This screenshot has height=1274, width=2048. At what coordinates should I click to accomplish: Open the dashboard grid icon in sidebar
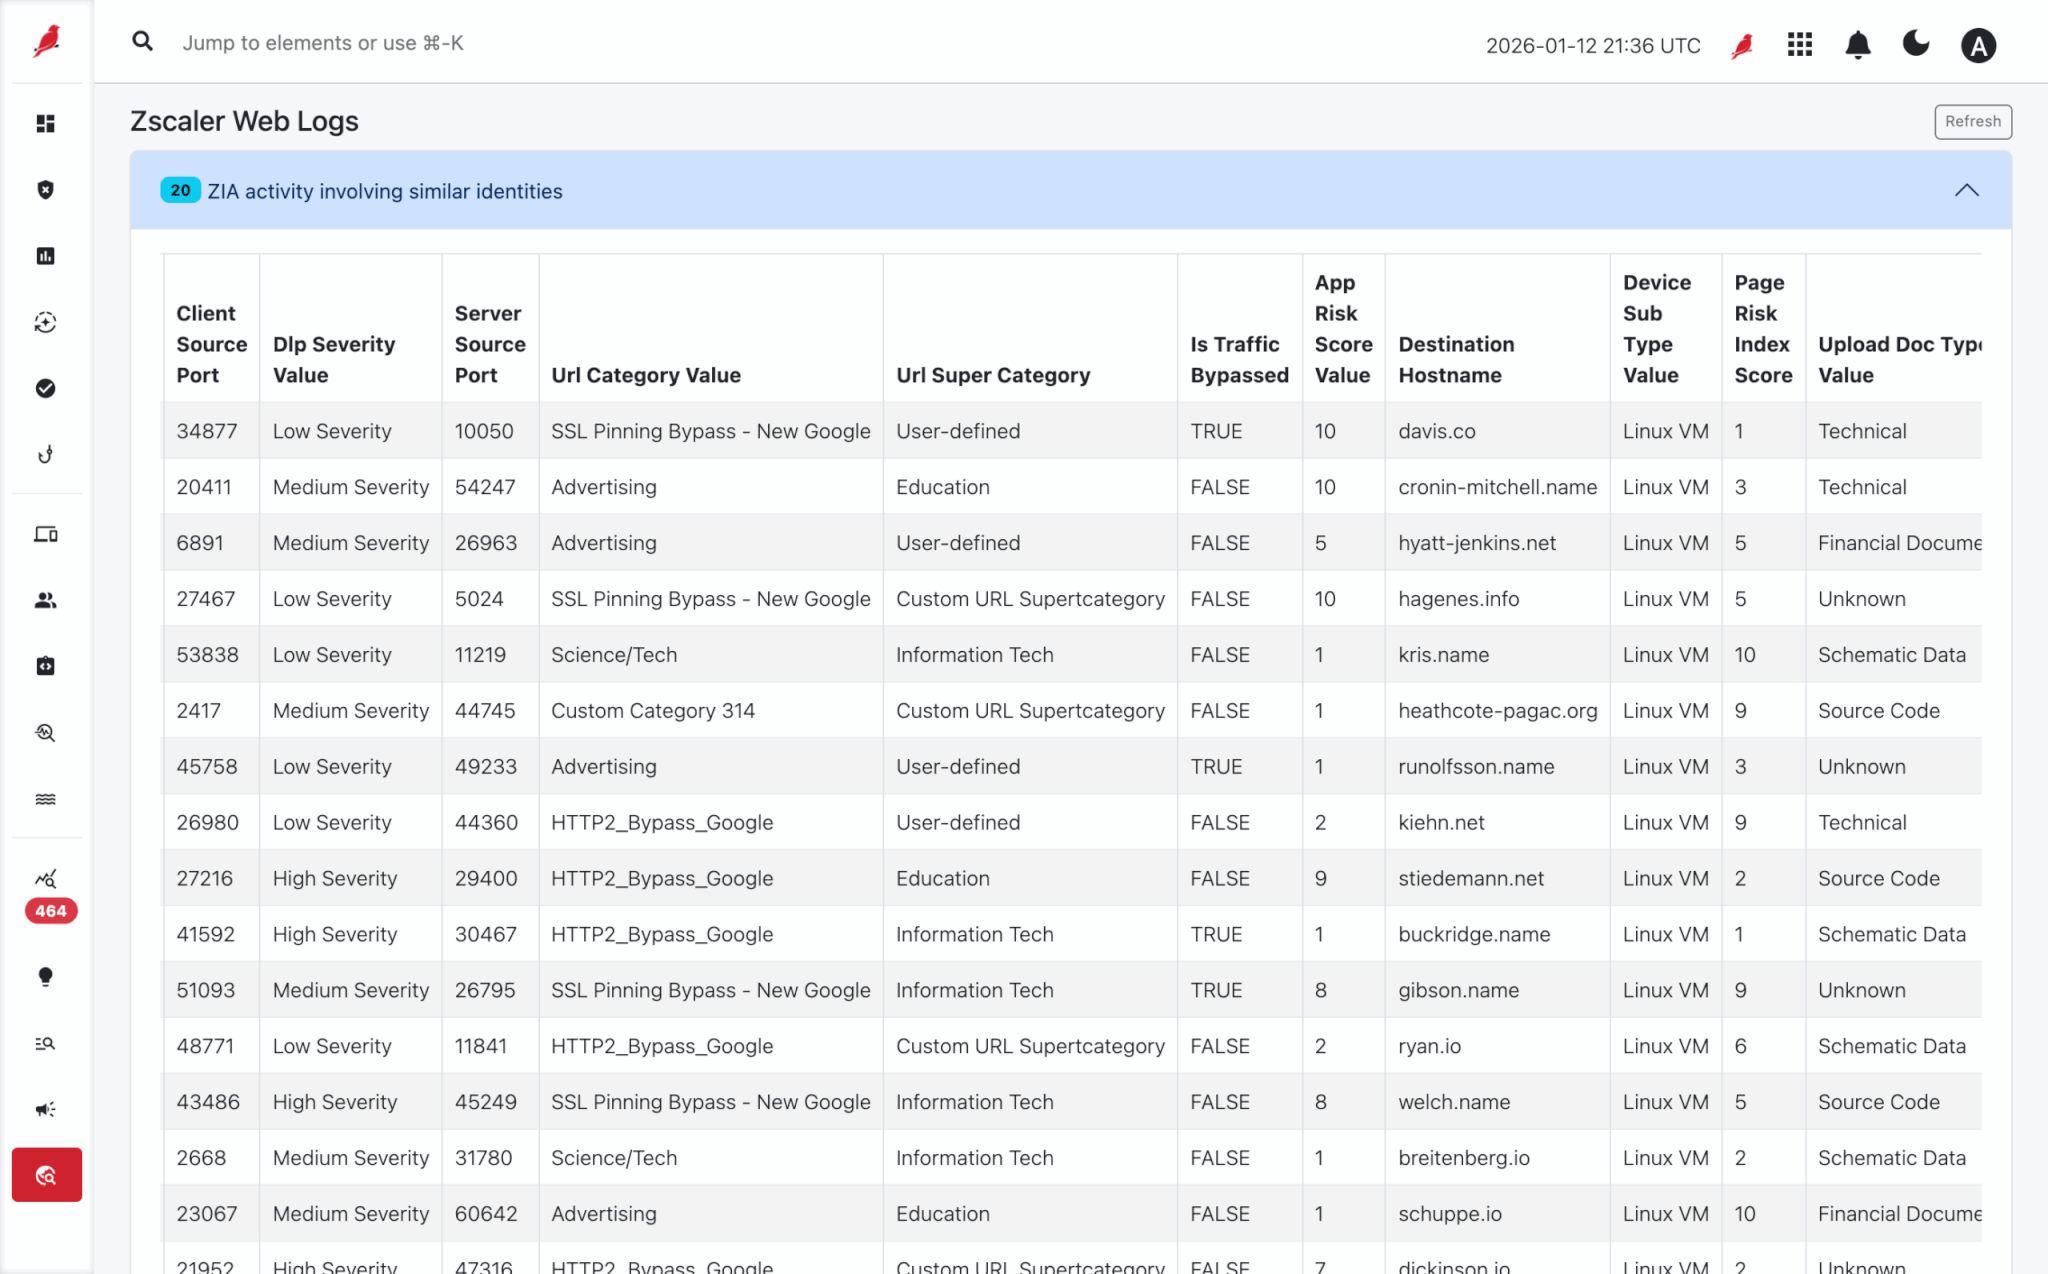46,123
